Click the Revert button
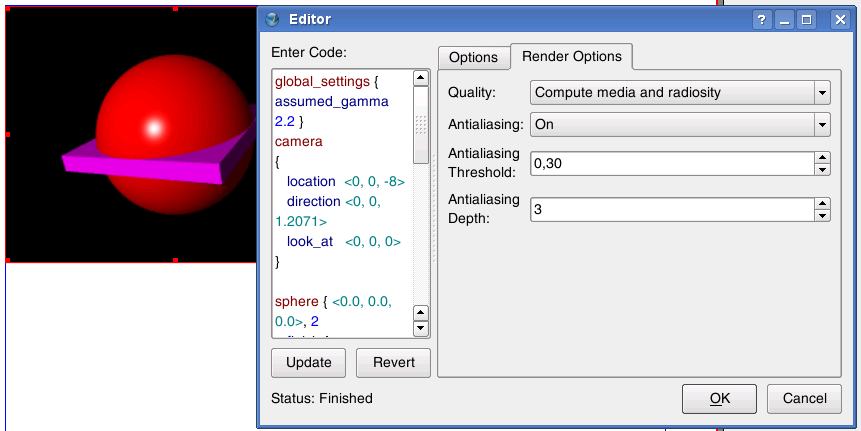 (x=393, y=362)
